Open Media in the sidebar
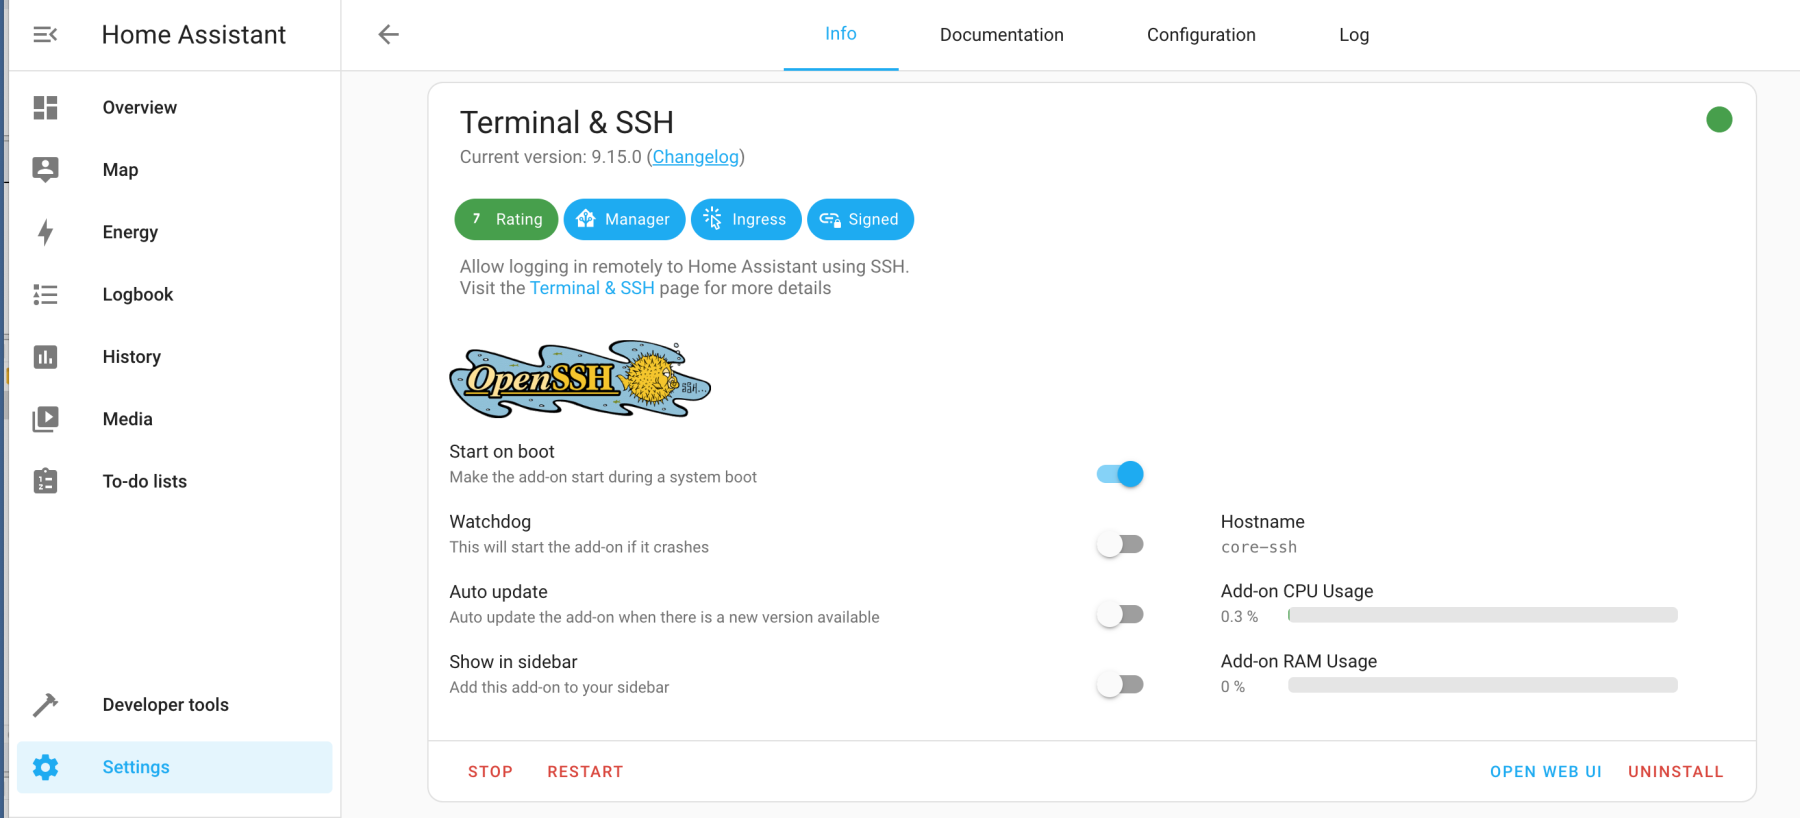1800x818 pixels. point(175,419)
